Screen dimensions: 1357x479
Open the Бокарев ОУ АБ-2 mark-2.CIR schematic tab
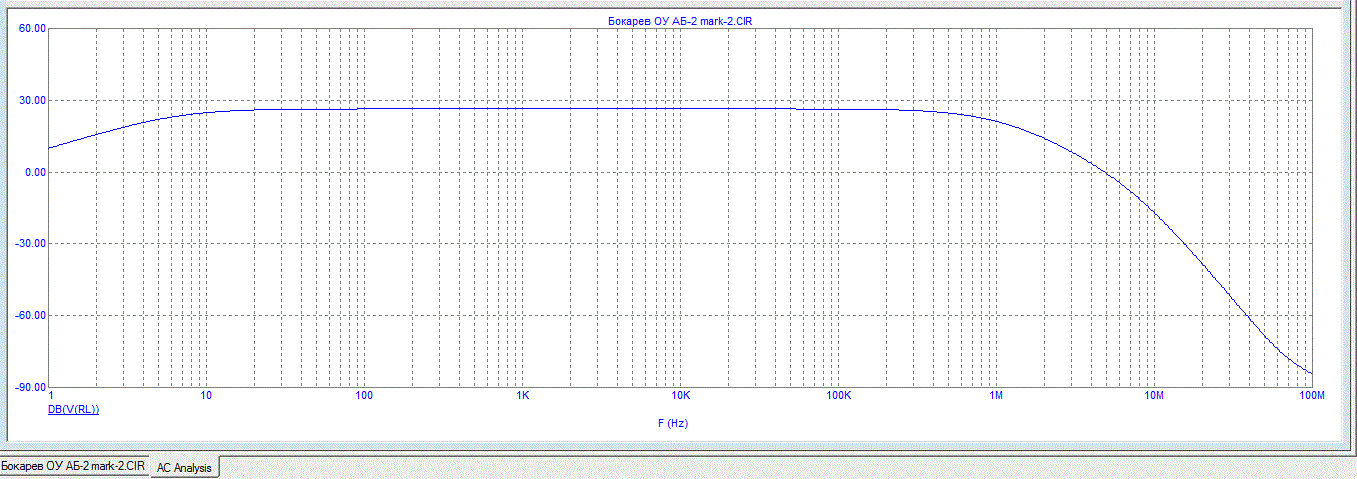(x=73, y=466)
